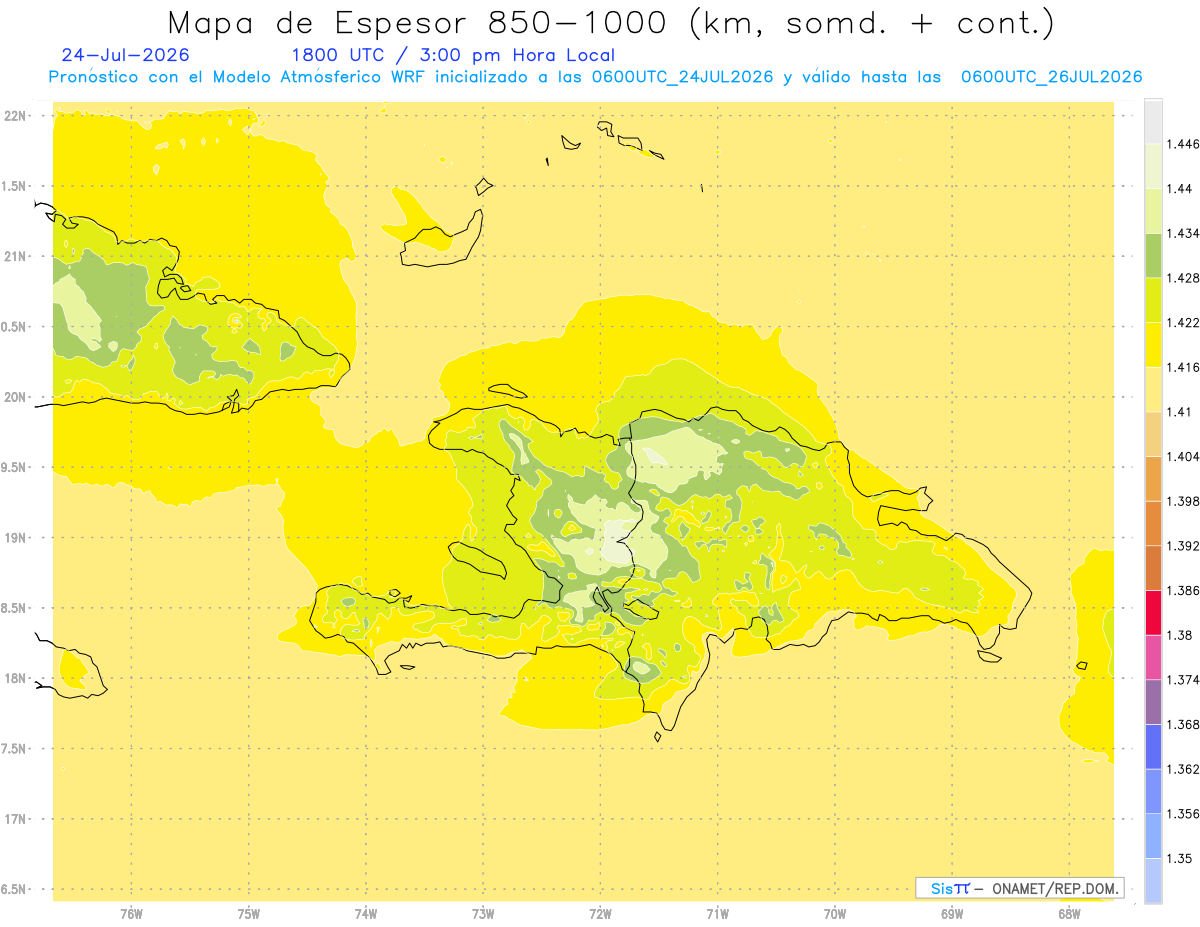Screen dimensions: 1200x927
Task: Click the "20N" latitude label
Action: 17,397
